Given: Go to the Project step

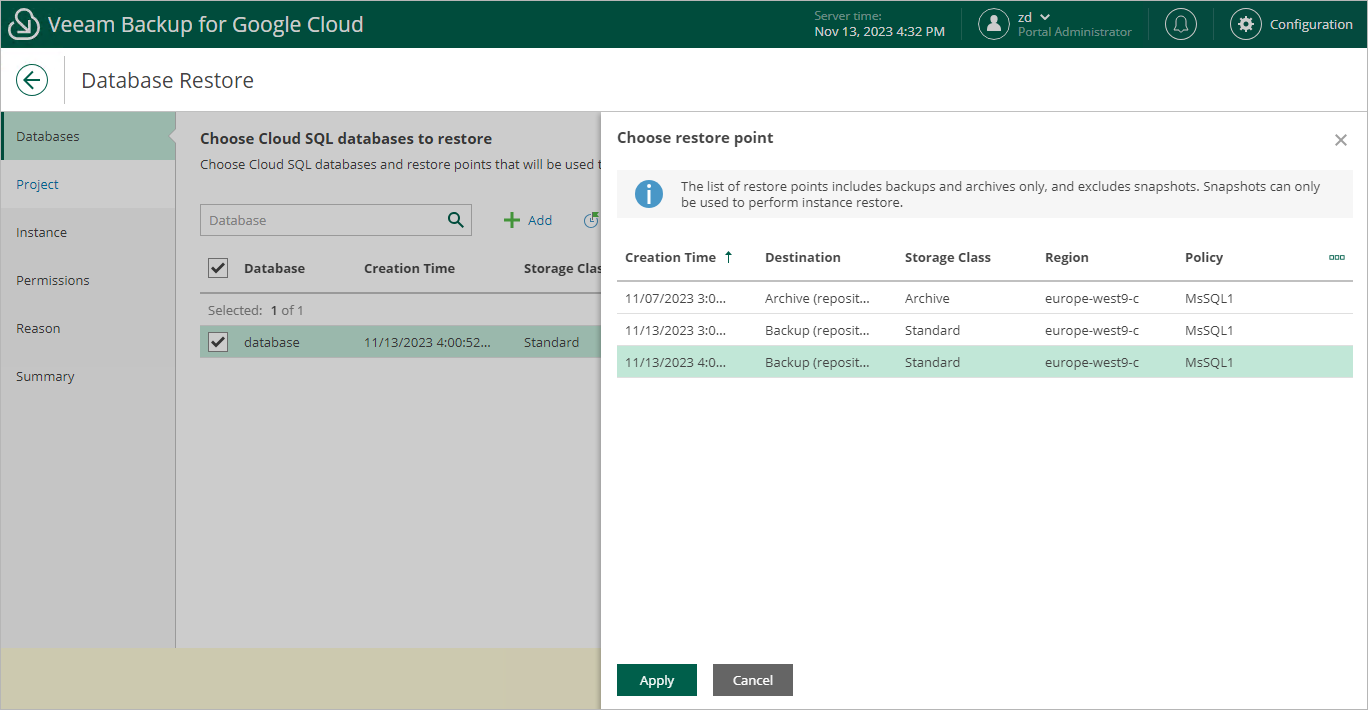Looking at the screenshot, I should tap(38, 184).
